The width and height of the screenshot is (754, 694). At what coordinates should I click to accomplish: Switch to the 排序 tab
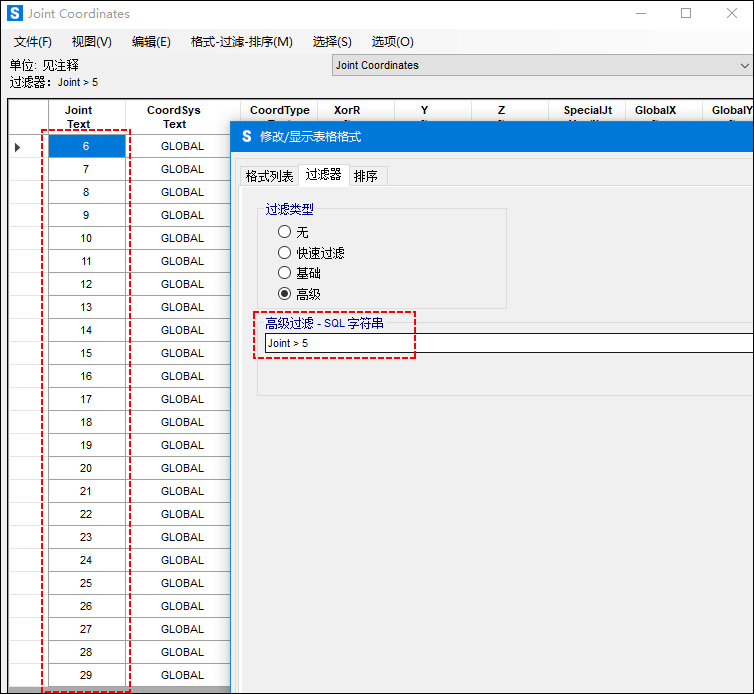366,176
